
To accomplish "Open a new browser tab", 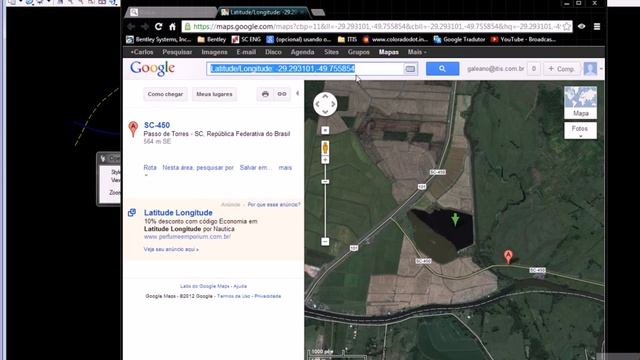I will point(318,12).
